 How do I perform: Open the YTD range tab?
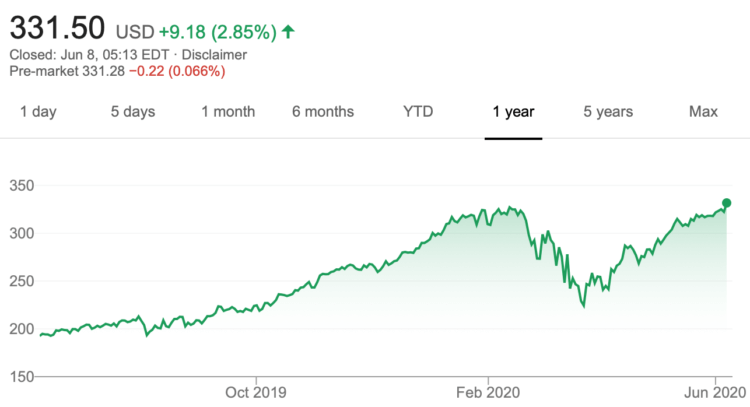[x=418, y=111]
